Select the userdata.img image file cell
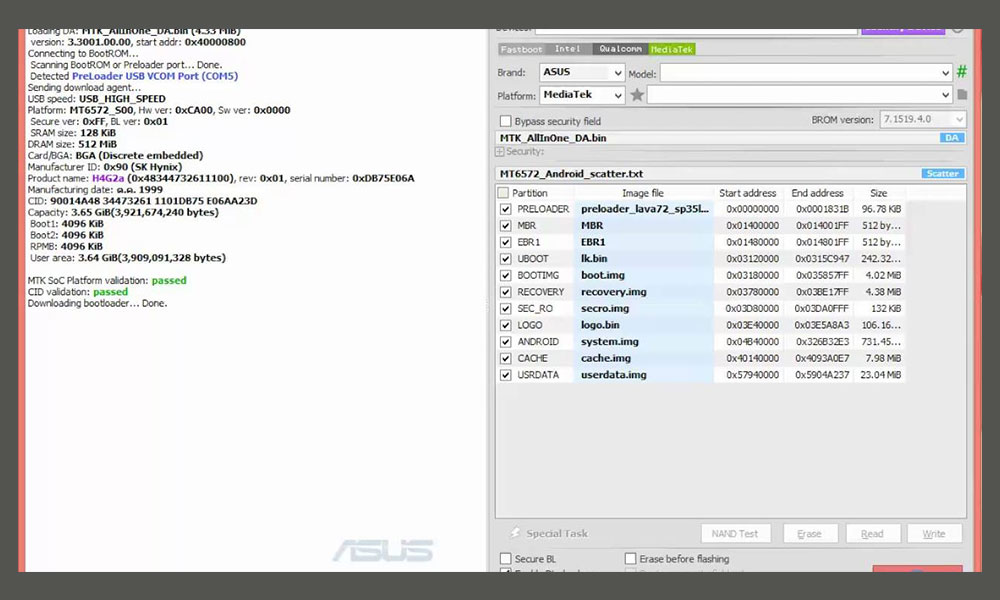The height and width of the screenshot is (600, 1000). click(644, 375)
